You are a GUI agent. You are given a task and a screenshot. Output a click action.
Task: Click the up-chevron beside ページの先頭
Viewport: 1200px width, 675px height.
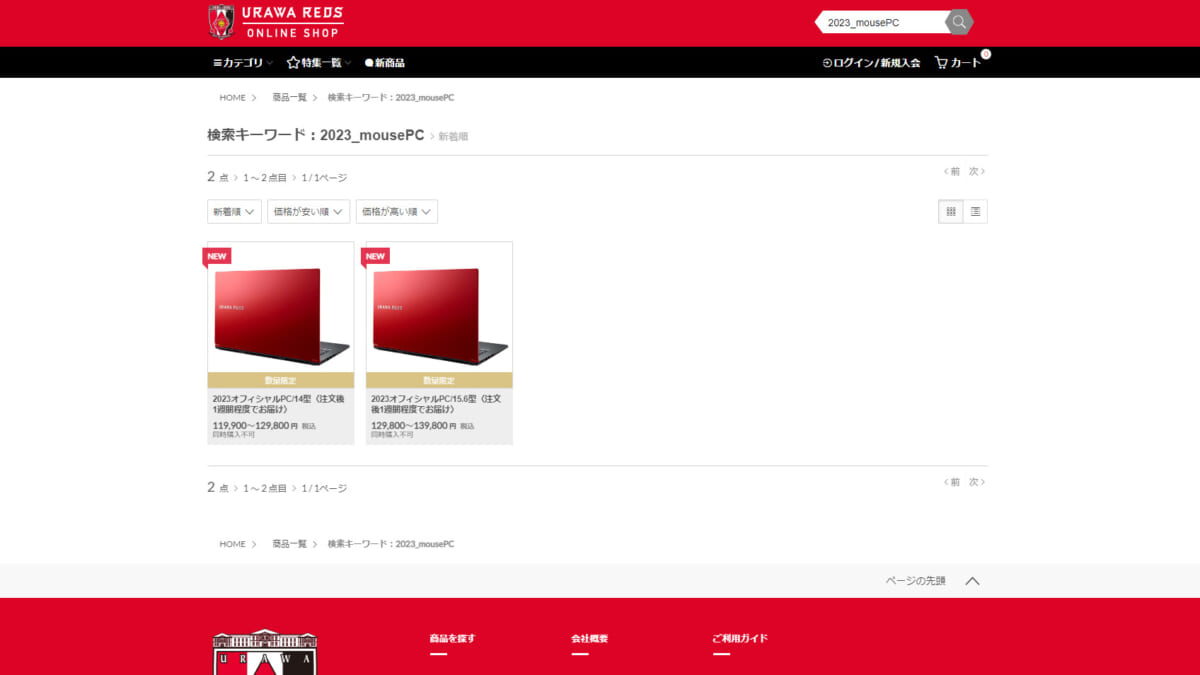[972, 581]
